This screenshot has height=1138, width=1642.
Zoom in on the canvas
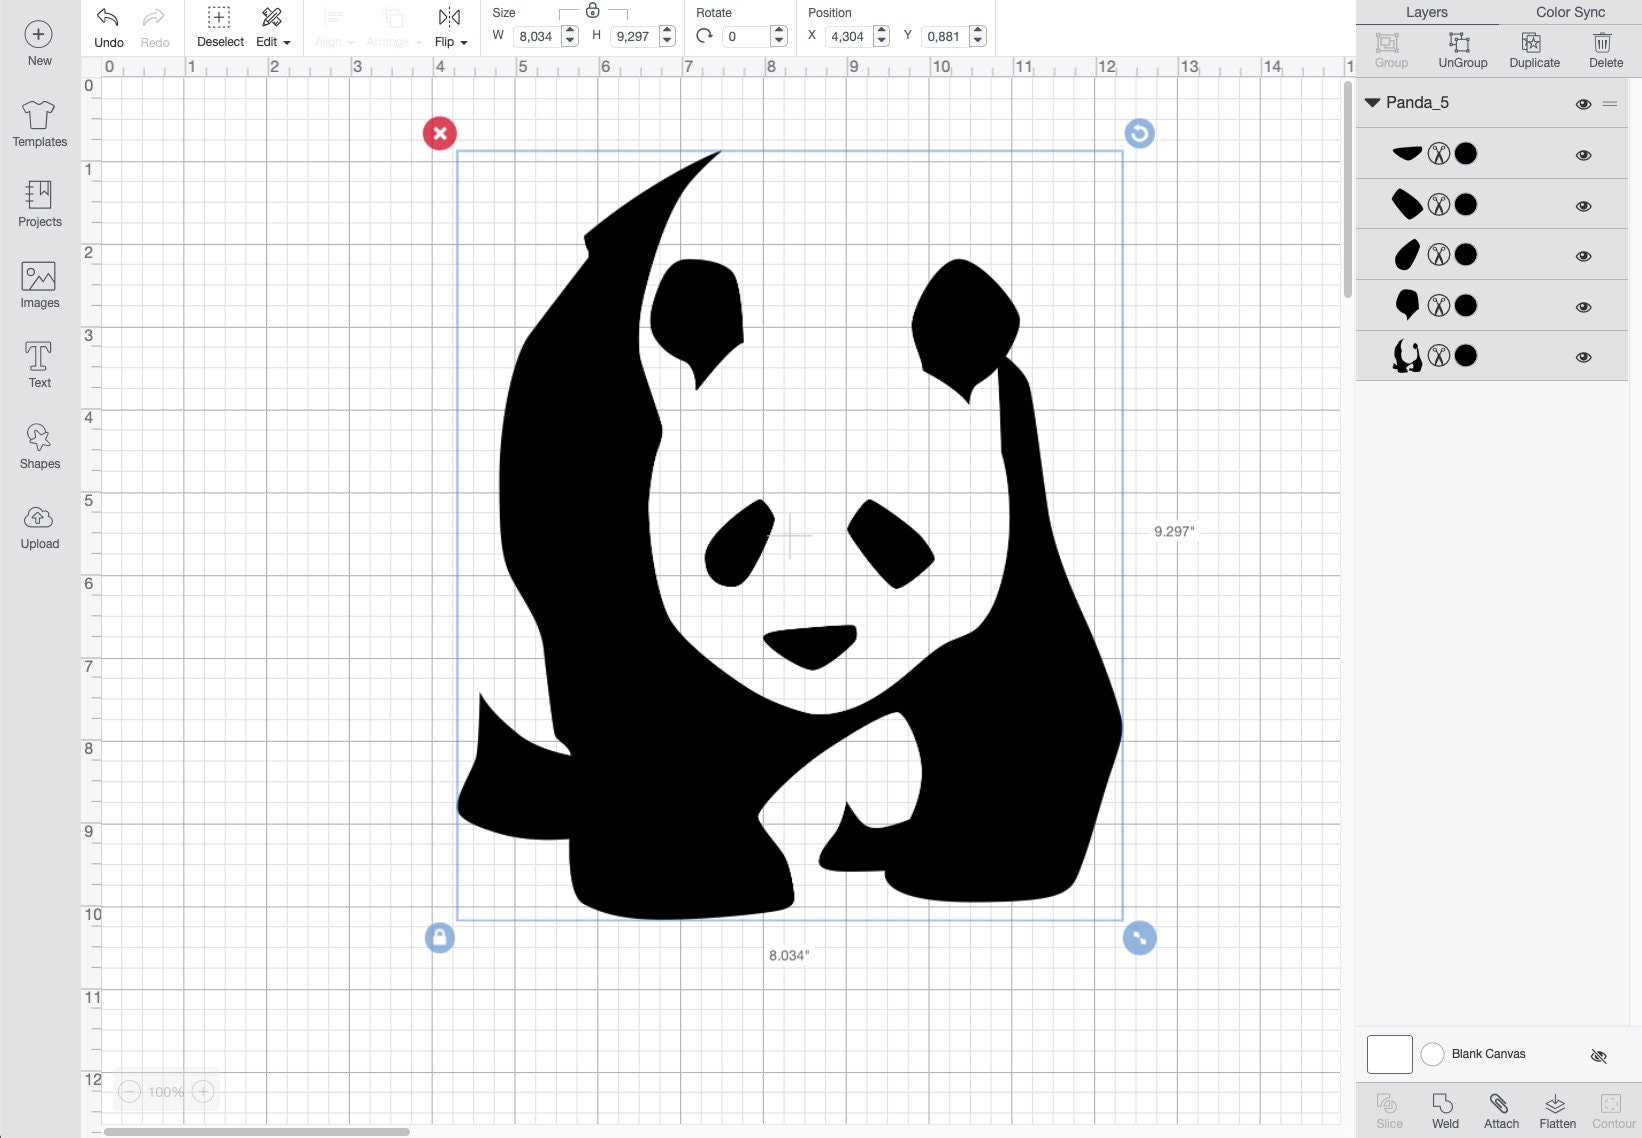[202, 1091]
